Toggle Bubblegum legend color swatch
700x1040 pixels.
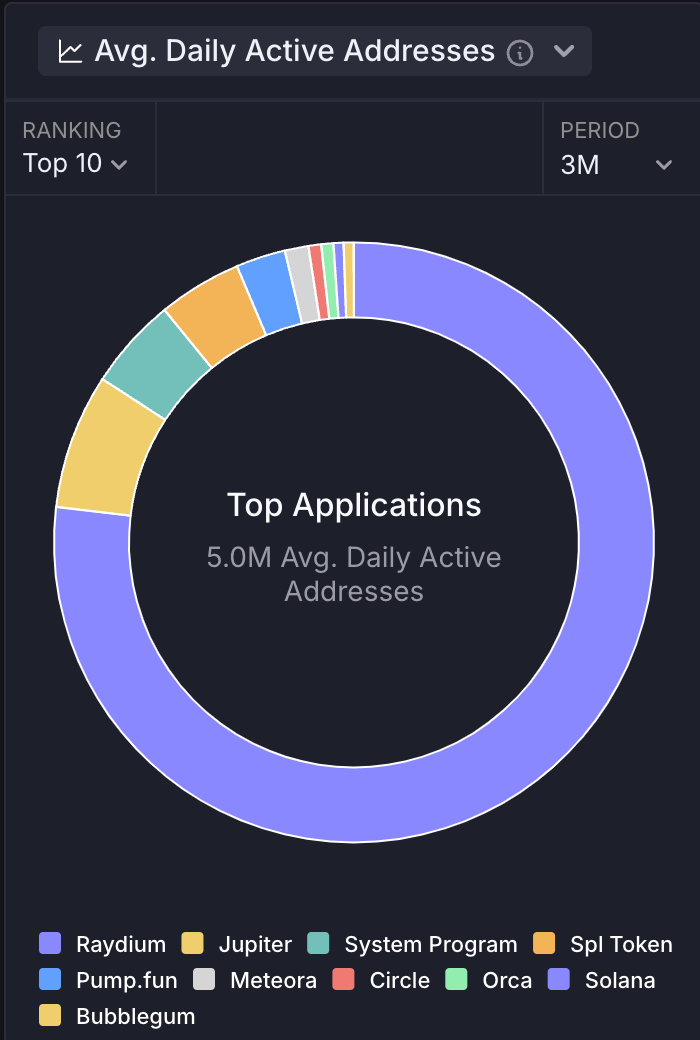click(50, 1015)
